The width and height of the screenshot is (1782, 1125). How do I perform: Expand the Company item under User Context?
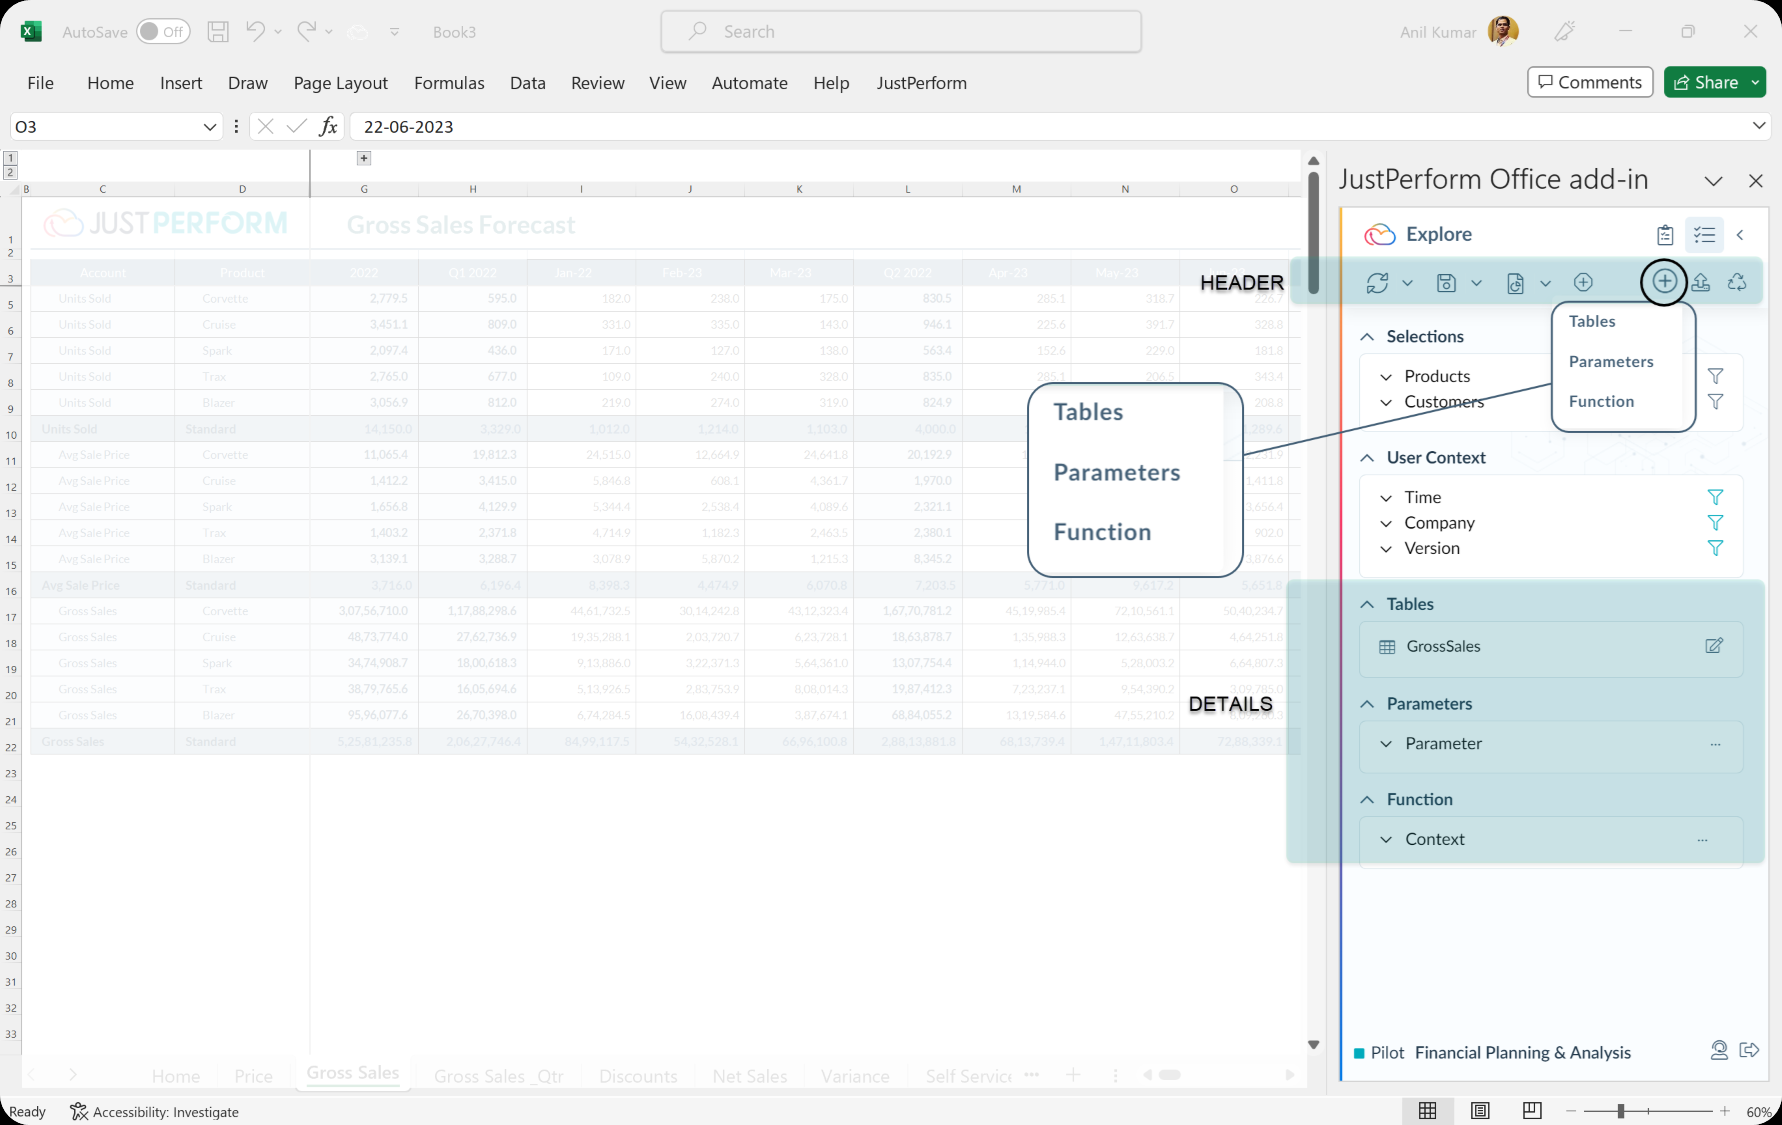[1386, 523]
